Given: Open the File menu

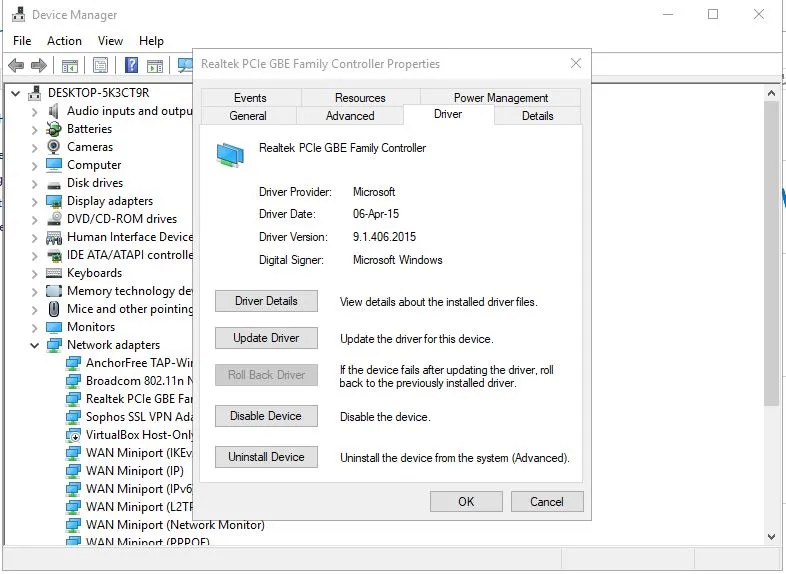Looking at the screenshot, I should coord(22,41).
